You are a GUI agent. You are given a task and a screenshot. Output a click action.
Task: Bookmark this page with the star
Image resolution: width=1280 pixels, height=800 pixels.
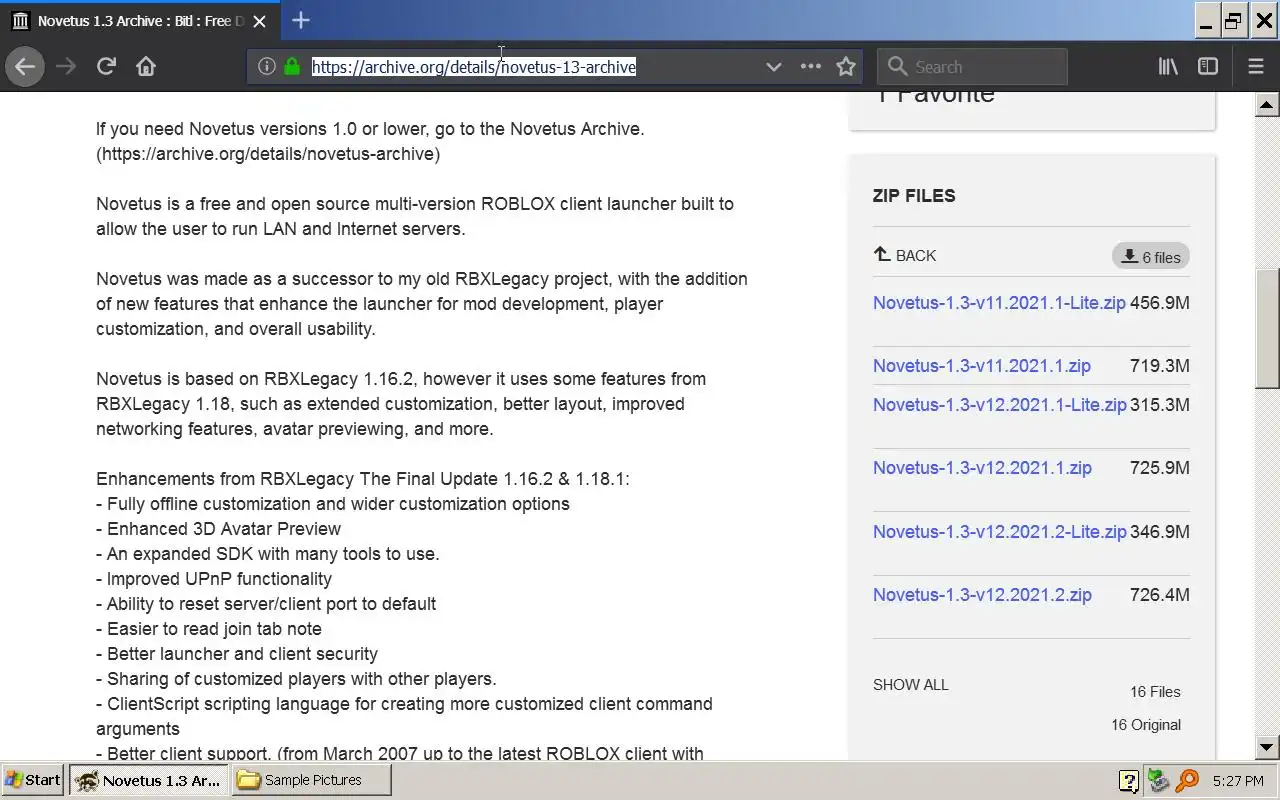[x=846, y=67]
